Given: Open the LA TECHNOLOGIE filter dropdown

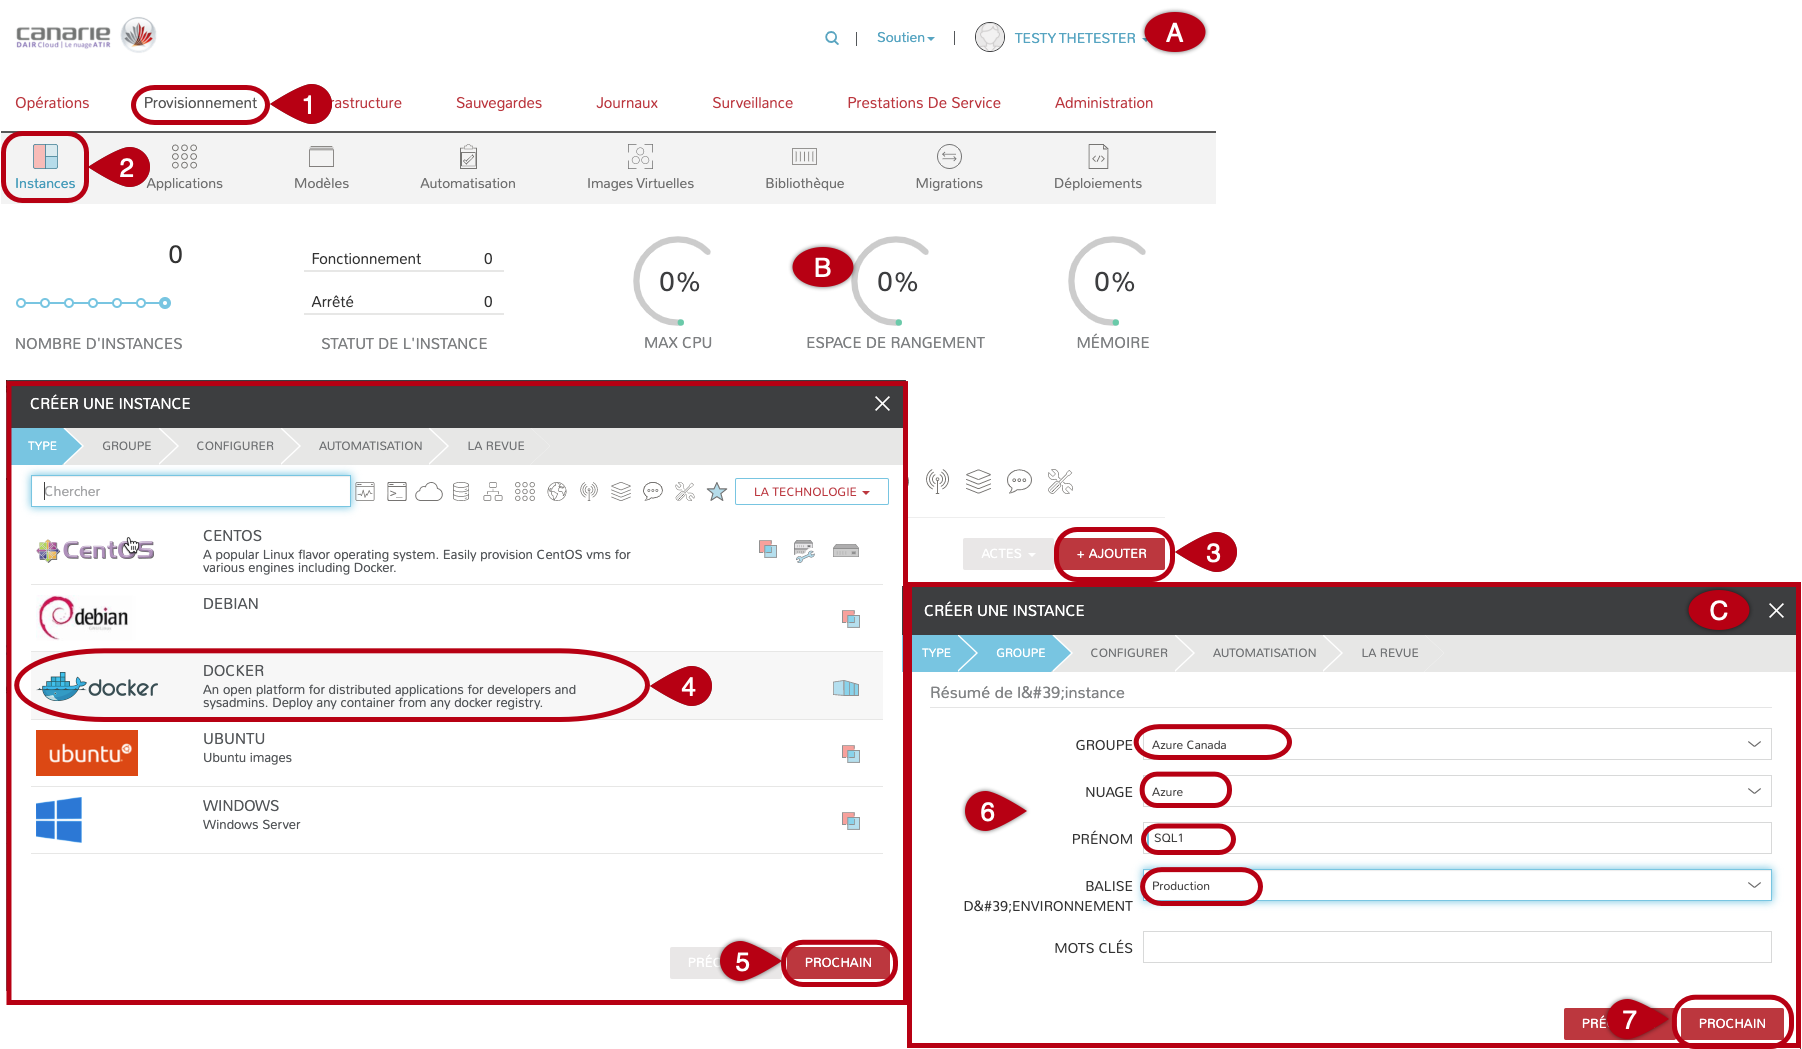Looking at the screenshot, I should pyautogui.click(x=811, y=492).
